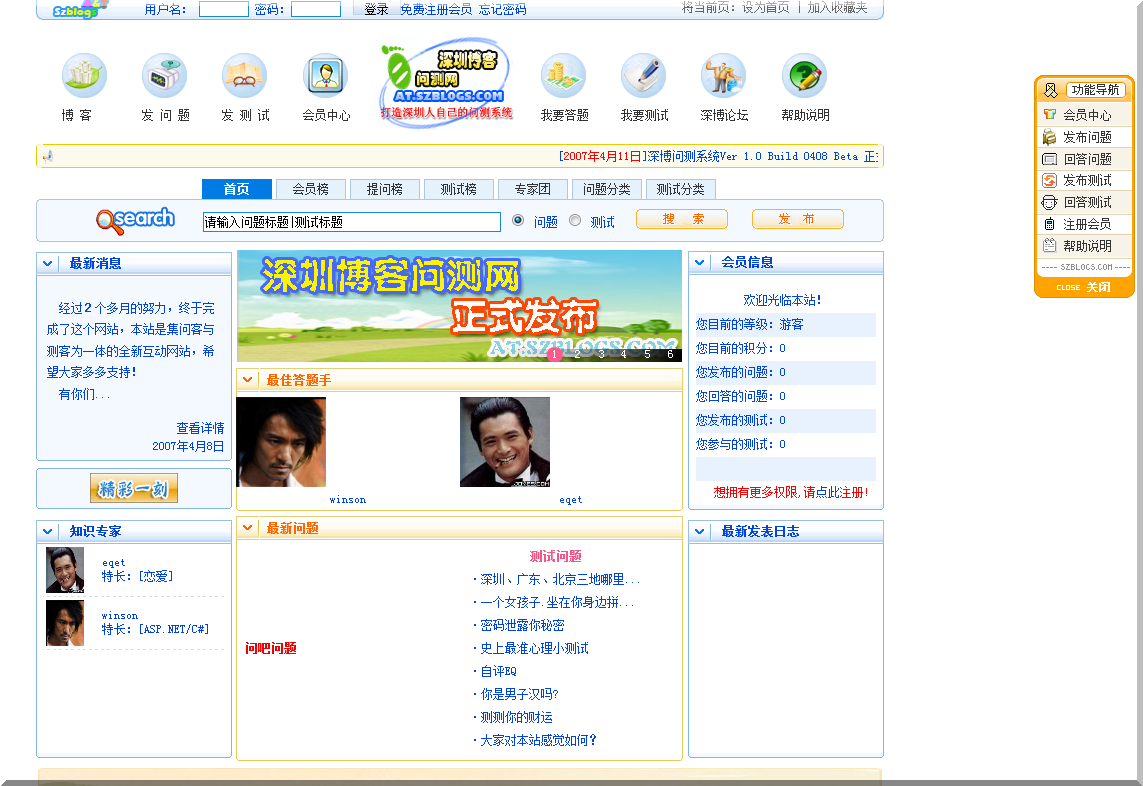Click the 发测试 post test icon
The width and height of the screenshot is (1143, 786).
pyautogui.click(x=244, y=76)
